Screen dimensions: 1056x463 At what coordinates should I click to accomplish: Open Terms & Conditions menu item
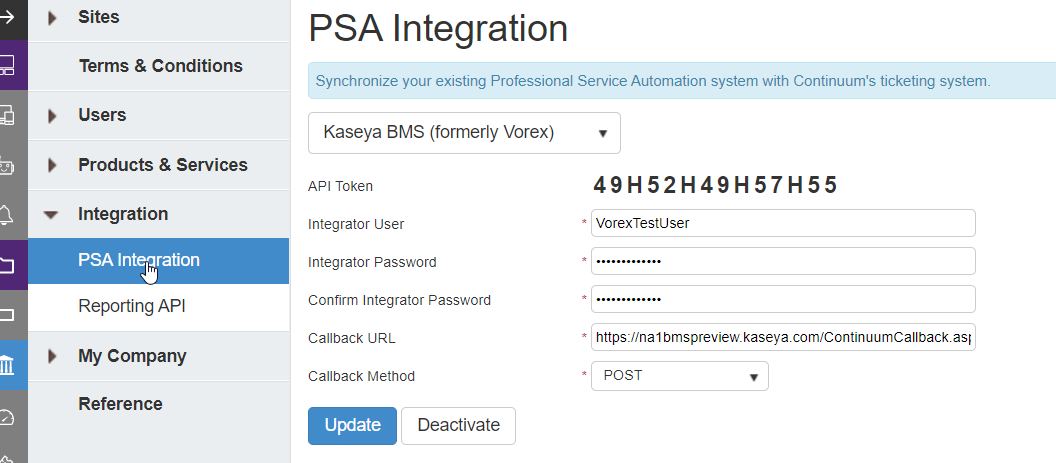160,66
